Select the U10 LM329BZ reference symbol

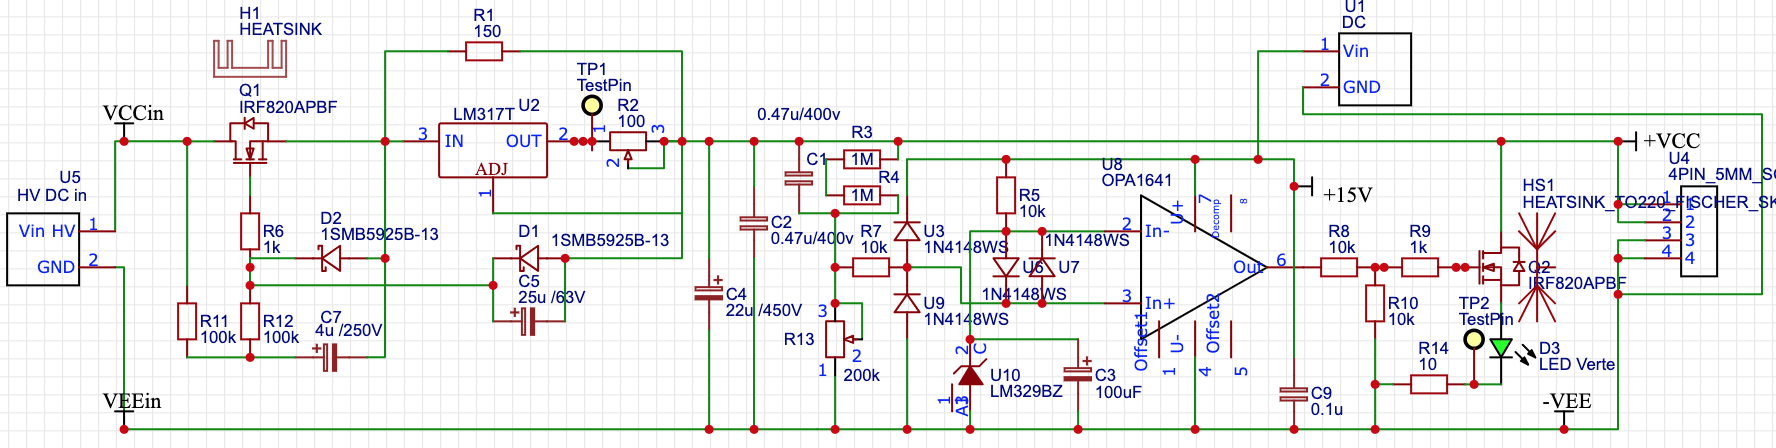pyautogui.click(x=970, y=376)
